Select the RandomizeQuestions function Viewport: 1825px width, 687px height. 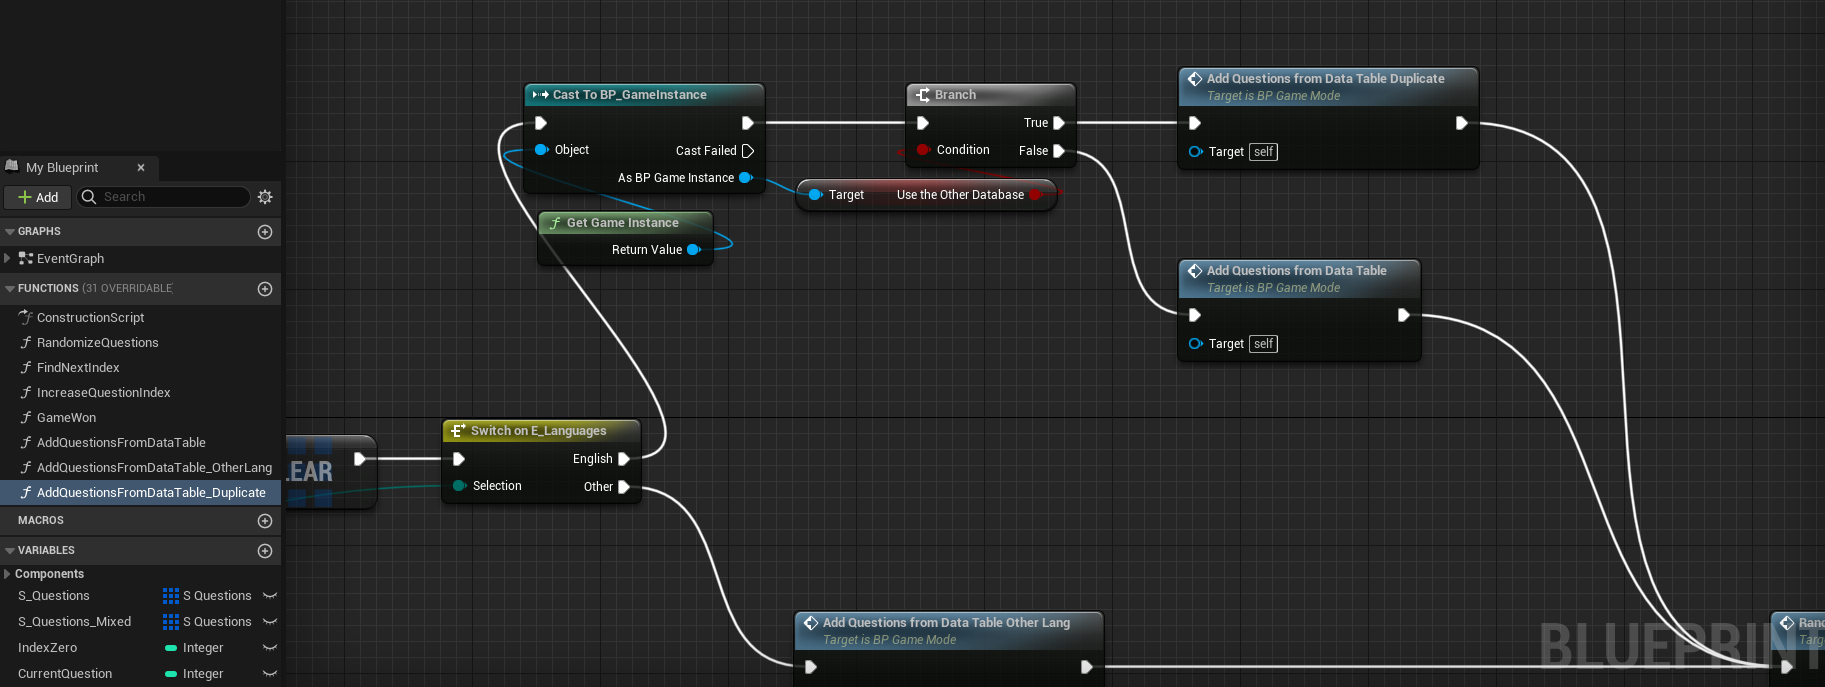point(97,343)
